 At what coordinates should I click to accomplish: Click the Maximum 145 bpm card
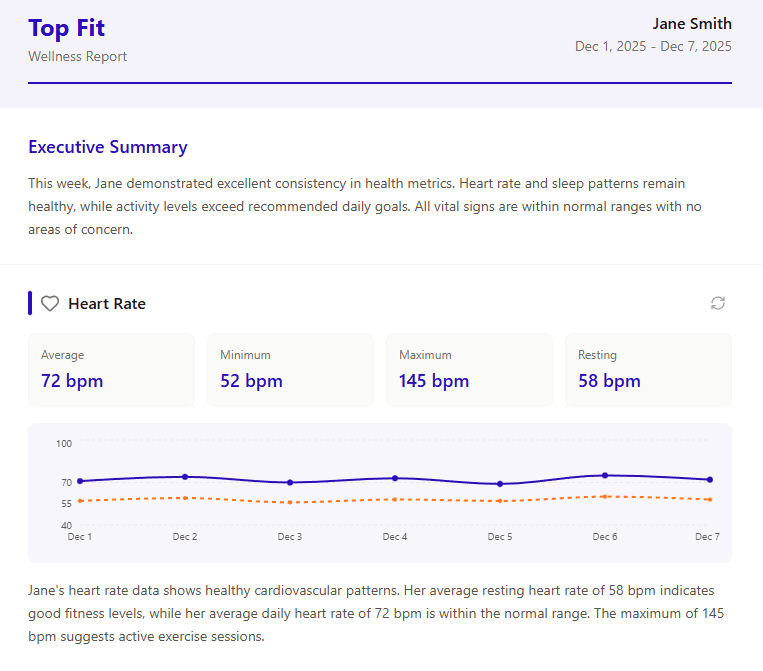[469, 370]
